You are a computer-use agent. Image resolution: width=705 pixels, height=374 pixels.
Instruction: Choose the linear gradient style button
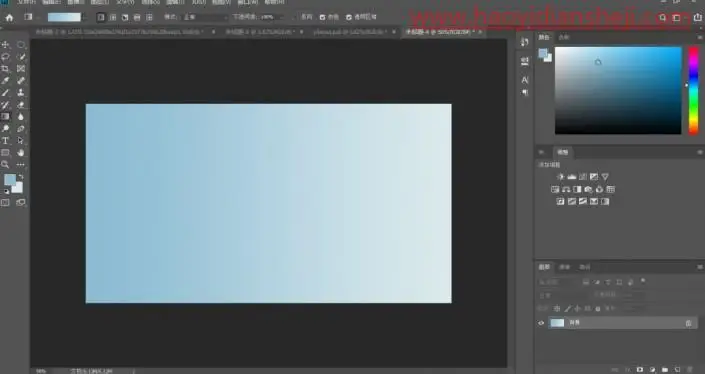(101, 17)
